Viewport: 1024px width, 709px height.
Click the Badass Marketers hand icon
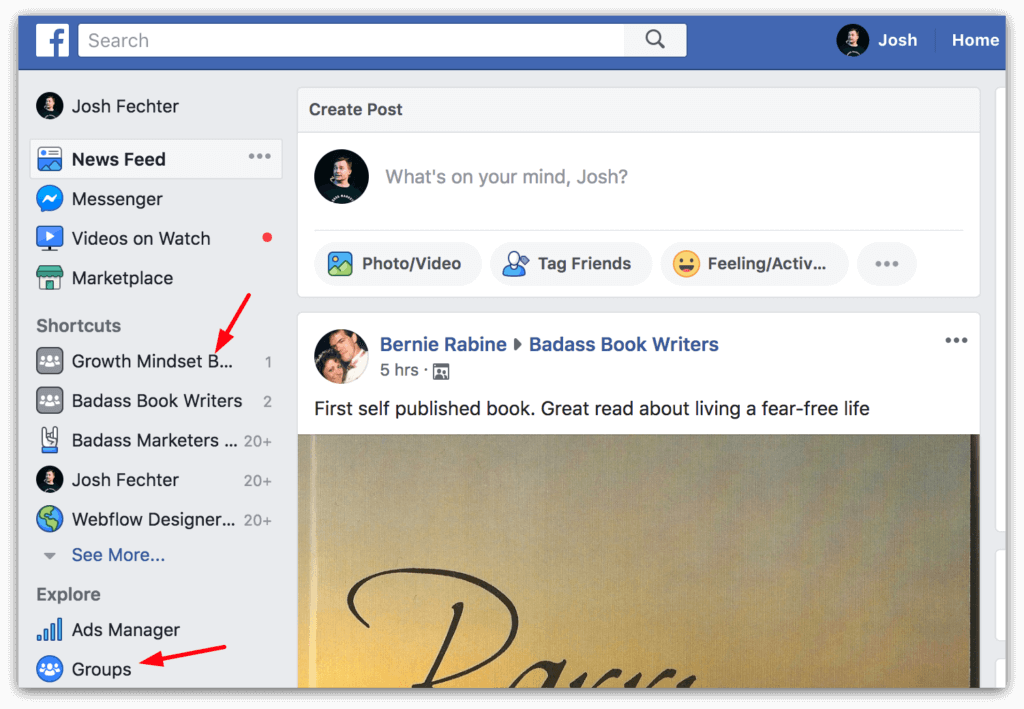(x=50, y=441)
